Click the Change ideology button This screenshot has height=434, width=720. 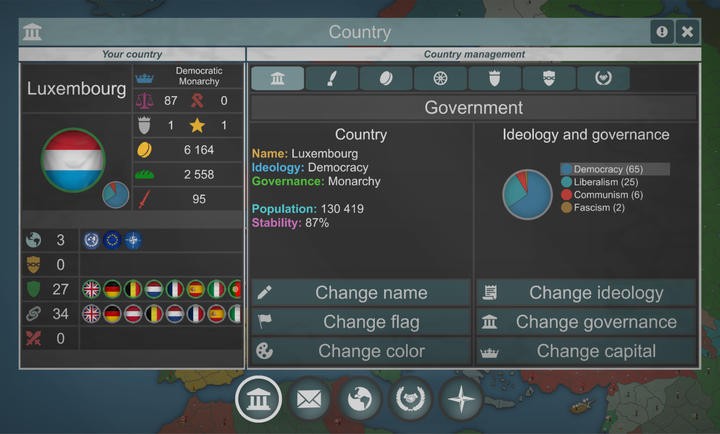(586, 293)
